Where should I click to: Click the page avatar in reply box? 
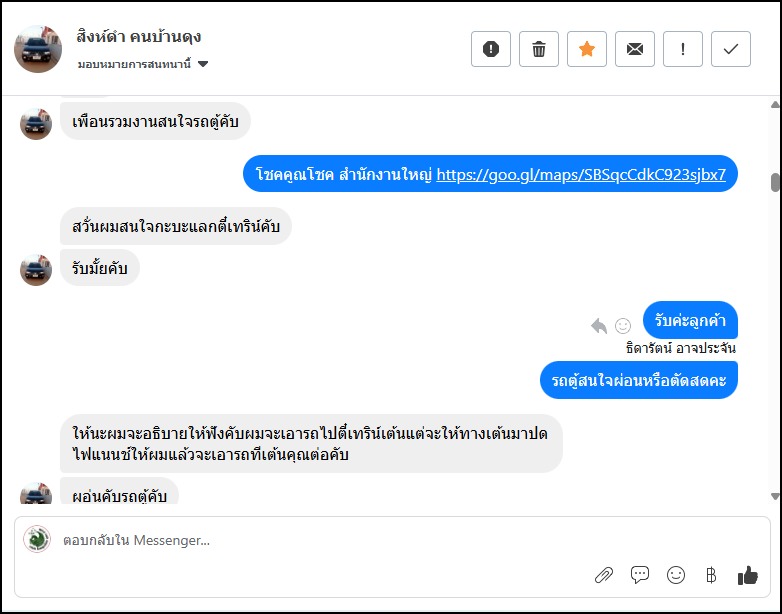[x=37, y=539]
